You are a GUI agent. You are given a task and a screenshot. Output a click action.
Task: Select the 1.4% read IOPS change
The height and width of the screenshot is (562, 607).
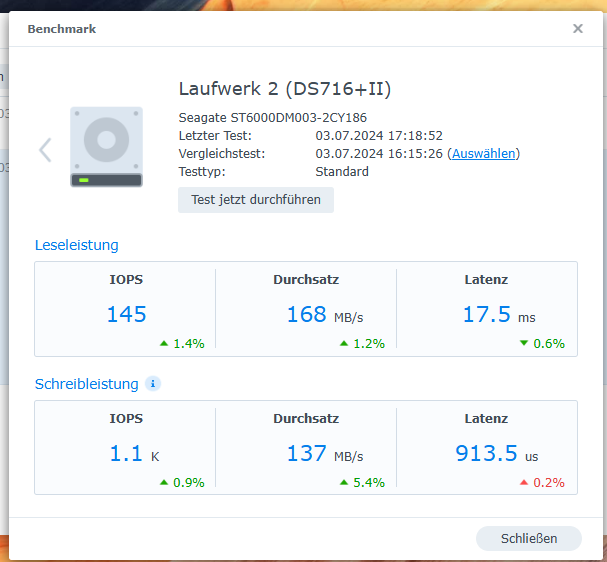click(x=182, y=343)
